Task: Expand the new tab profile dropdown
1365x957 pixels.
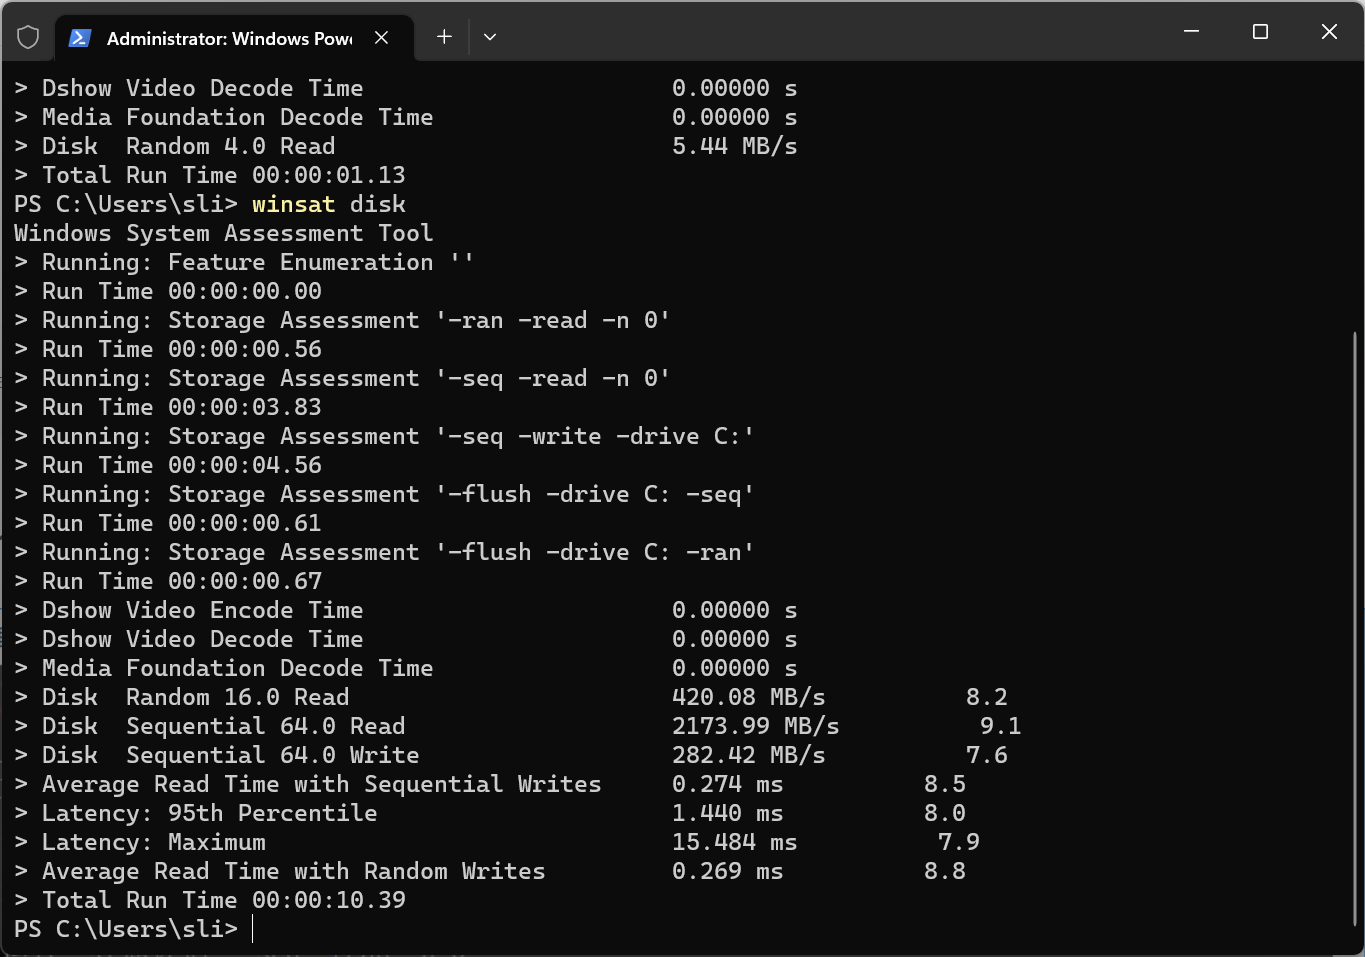Action: point(490,37)
